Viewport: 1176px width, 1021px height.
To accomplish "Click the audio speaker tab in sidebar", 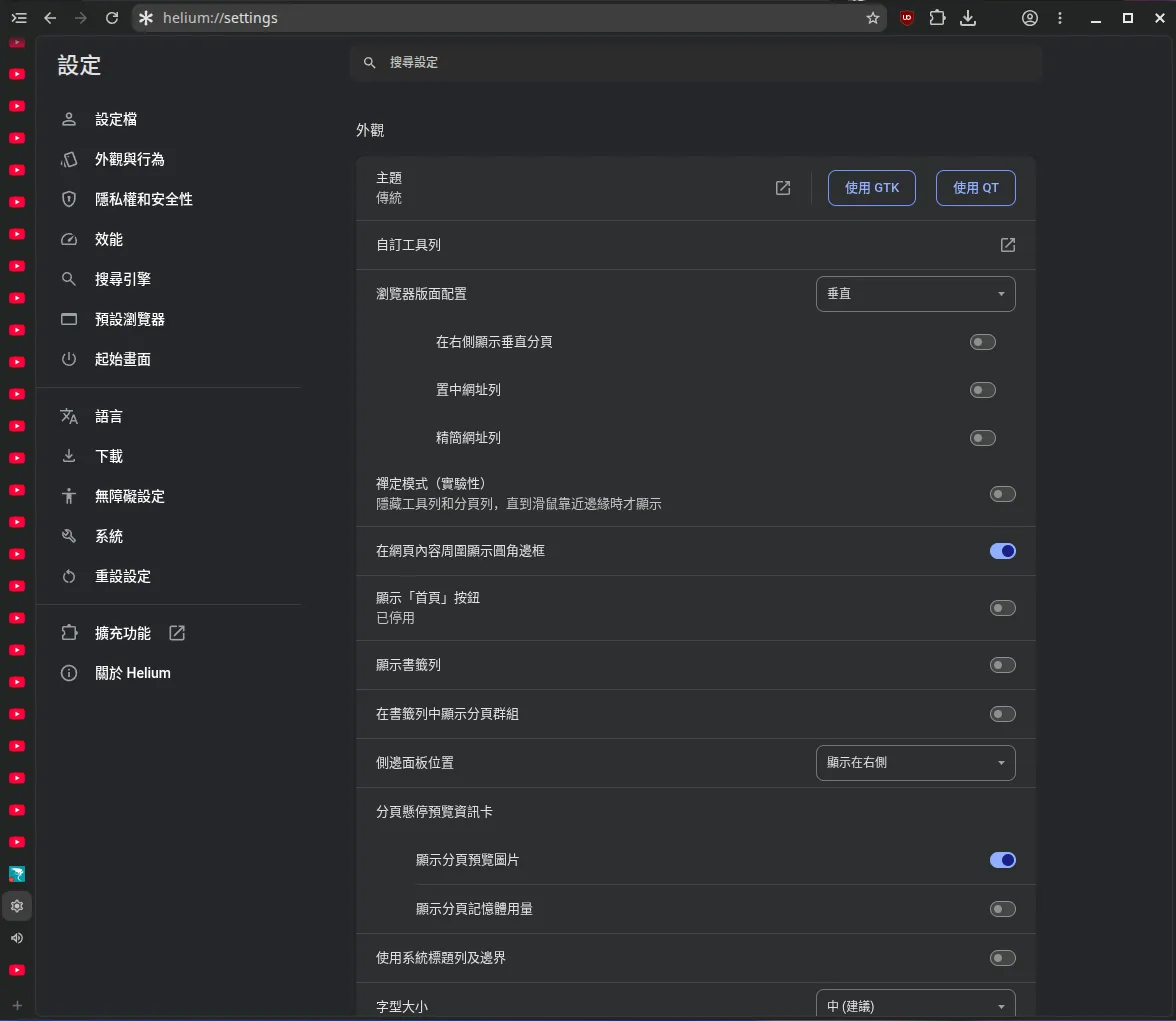I will click(x=17, y=938).
